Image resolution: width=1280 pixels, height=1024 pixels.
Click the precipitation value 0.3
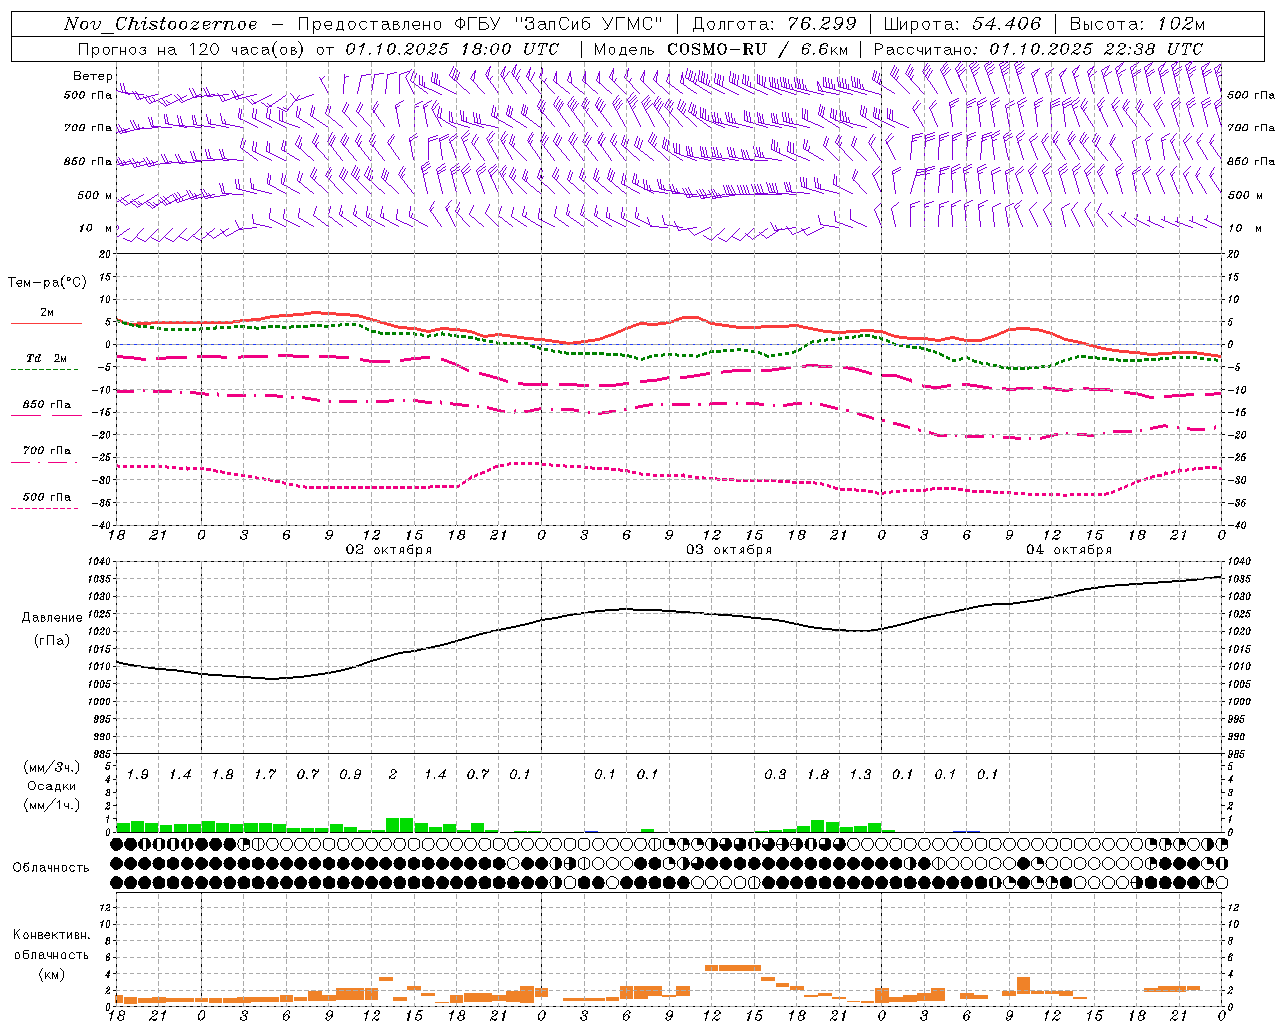pyautogui.click(x=775, y=775)
